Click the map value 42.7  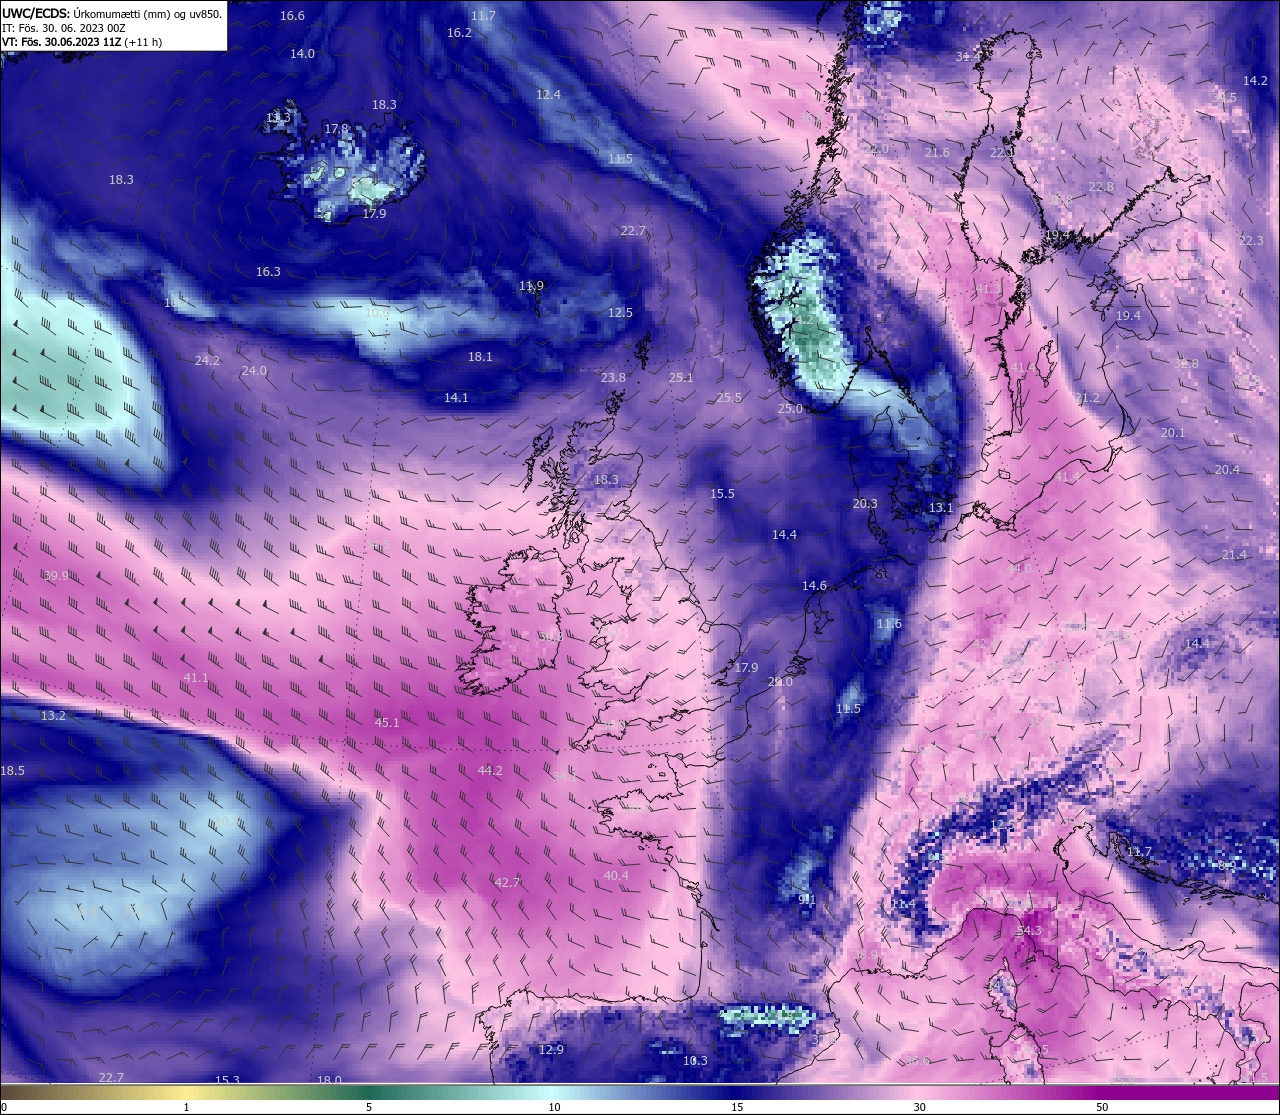(507, 882)
